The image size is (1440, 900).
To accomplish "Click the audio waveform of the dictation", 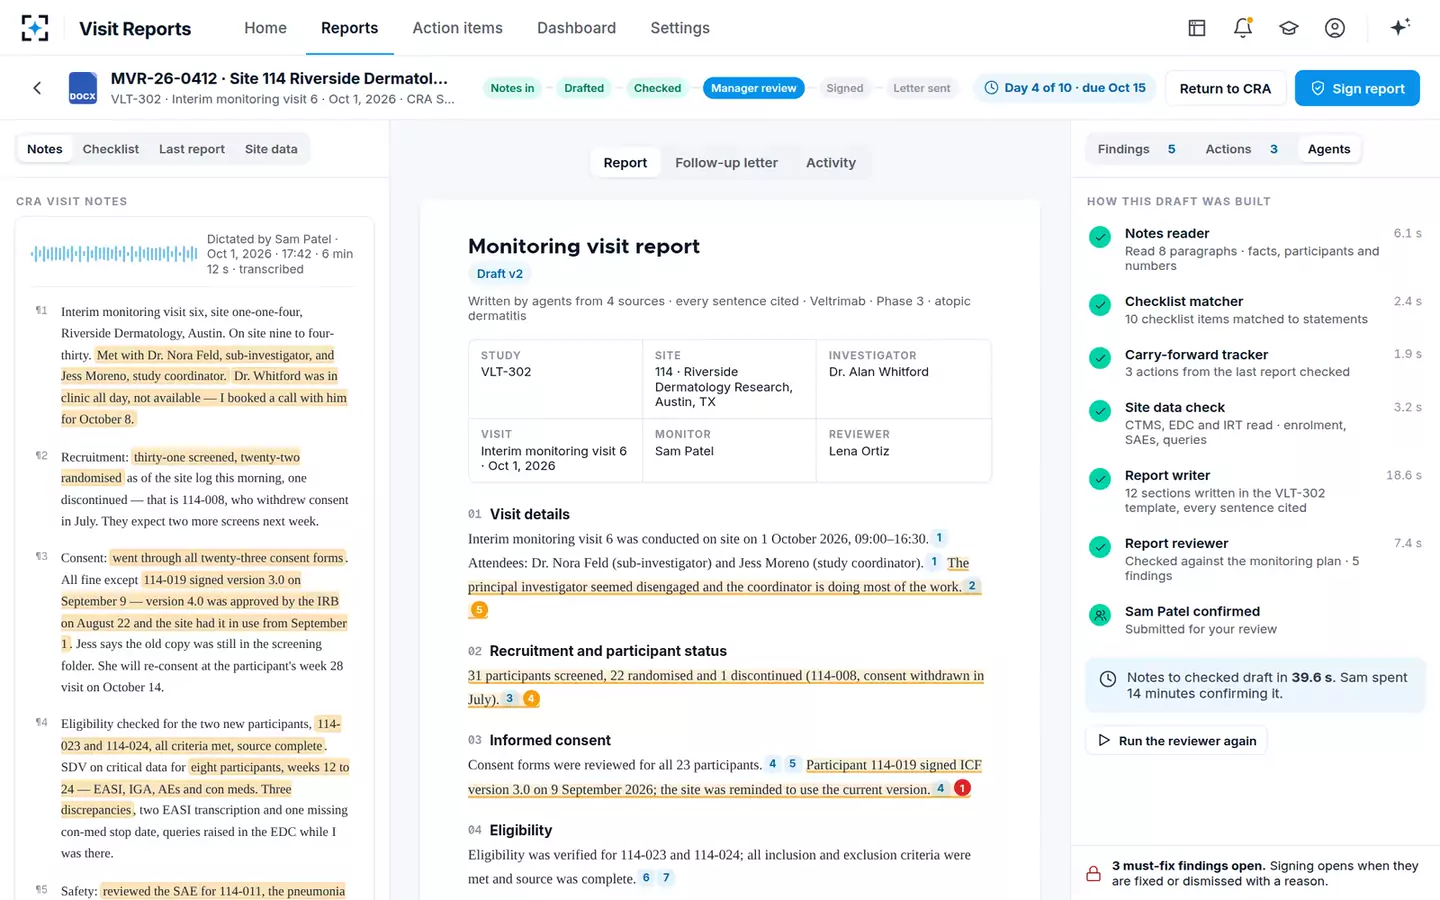I will [x=114, y=254].
